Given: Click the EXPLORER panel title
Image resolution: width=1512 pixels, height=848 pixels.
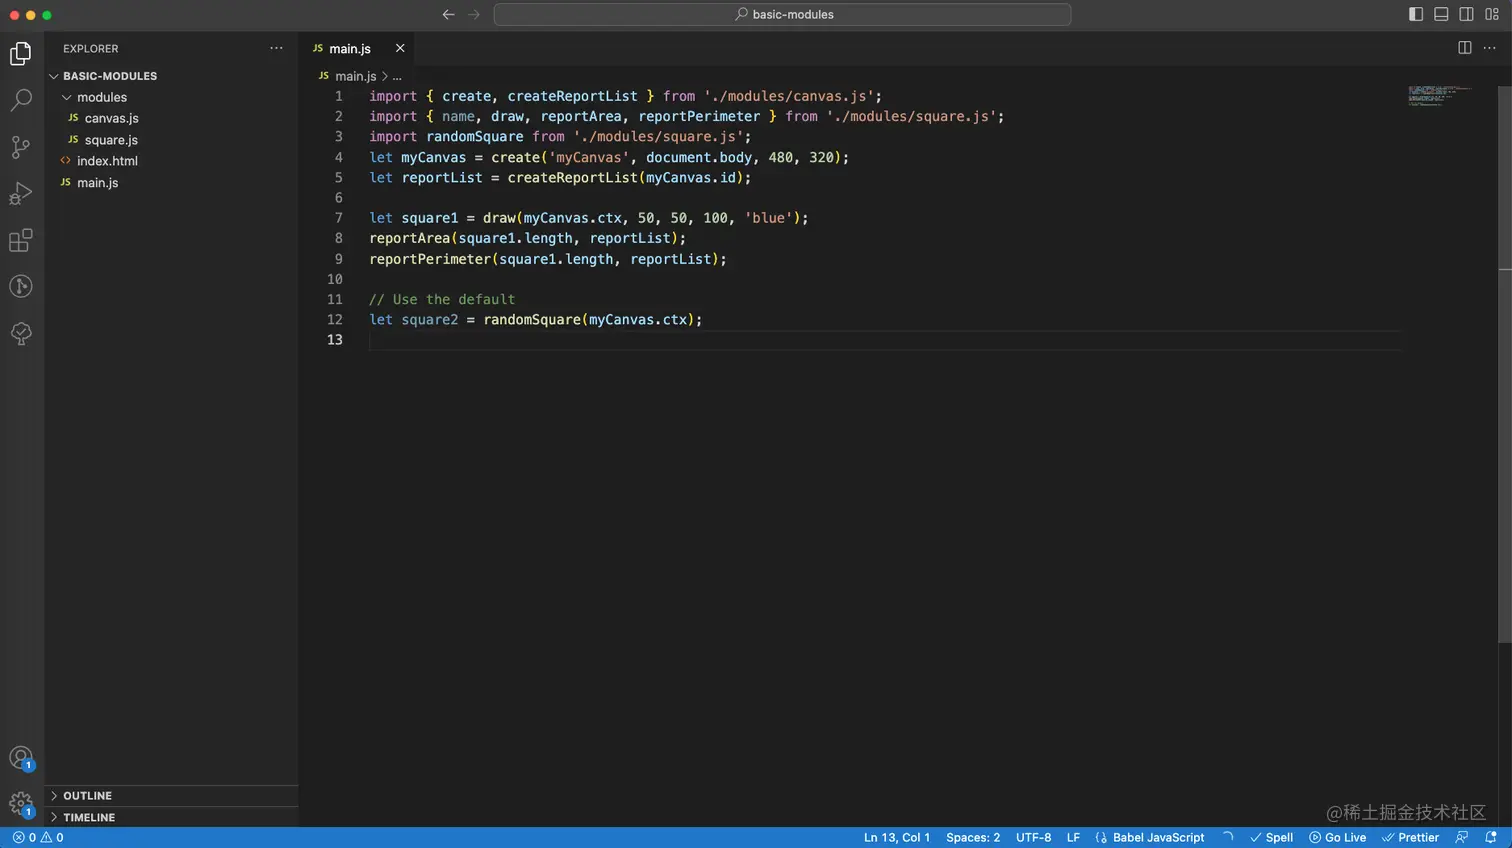Looking at the screenshot, I should (x=90, y=48).
